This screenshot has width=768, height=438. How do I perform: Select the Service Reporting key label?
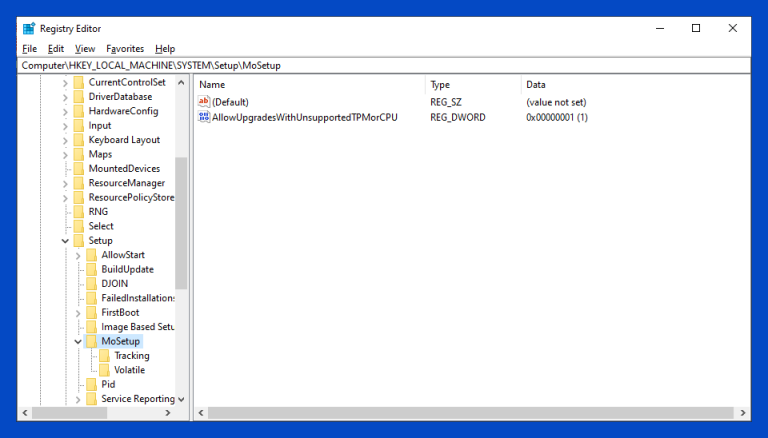pyautogui.click(x=138, y=399)
